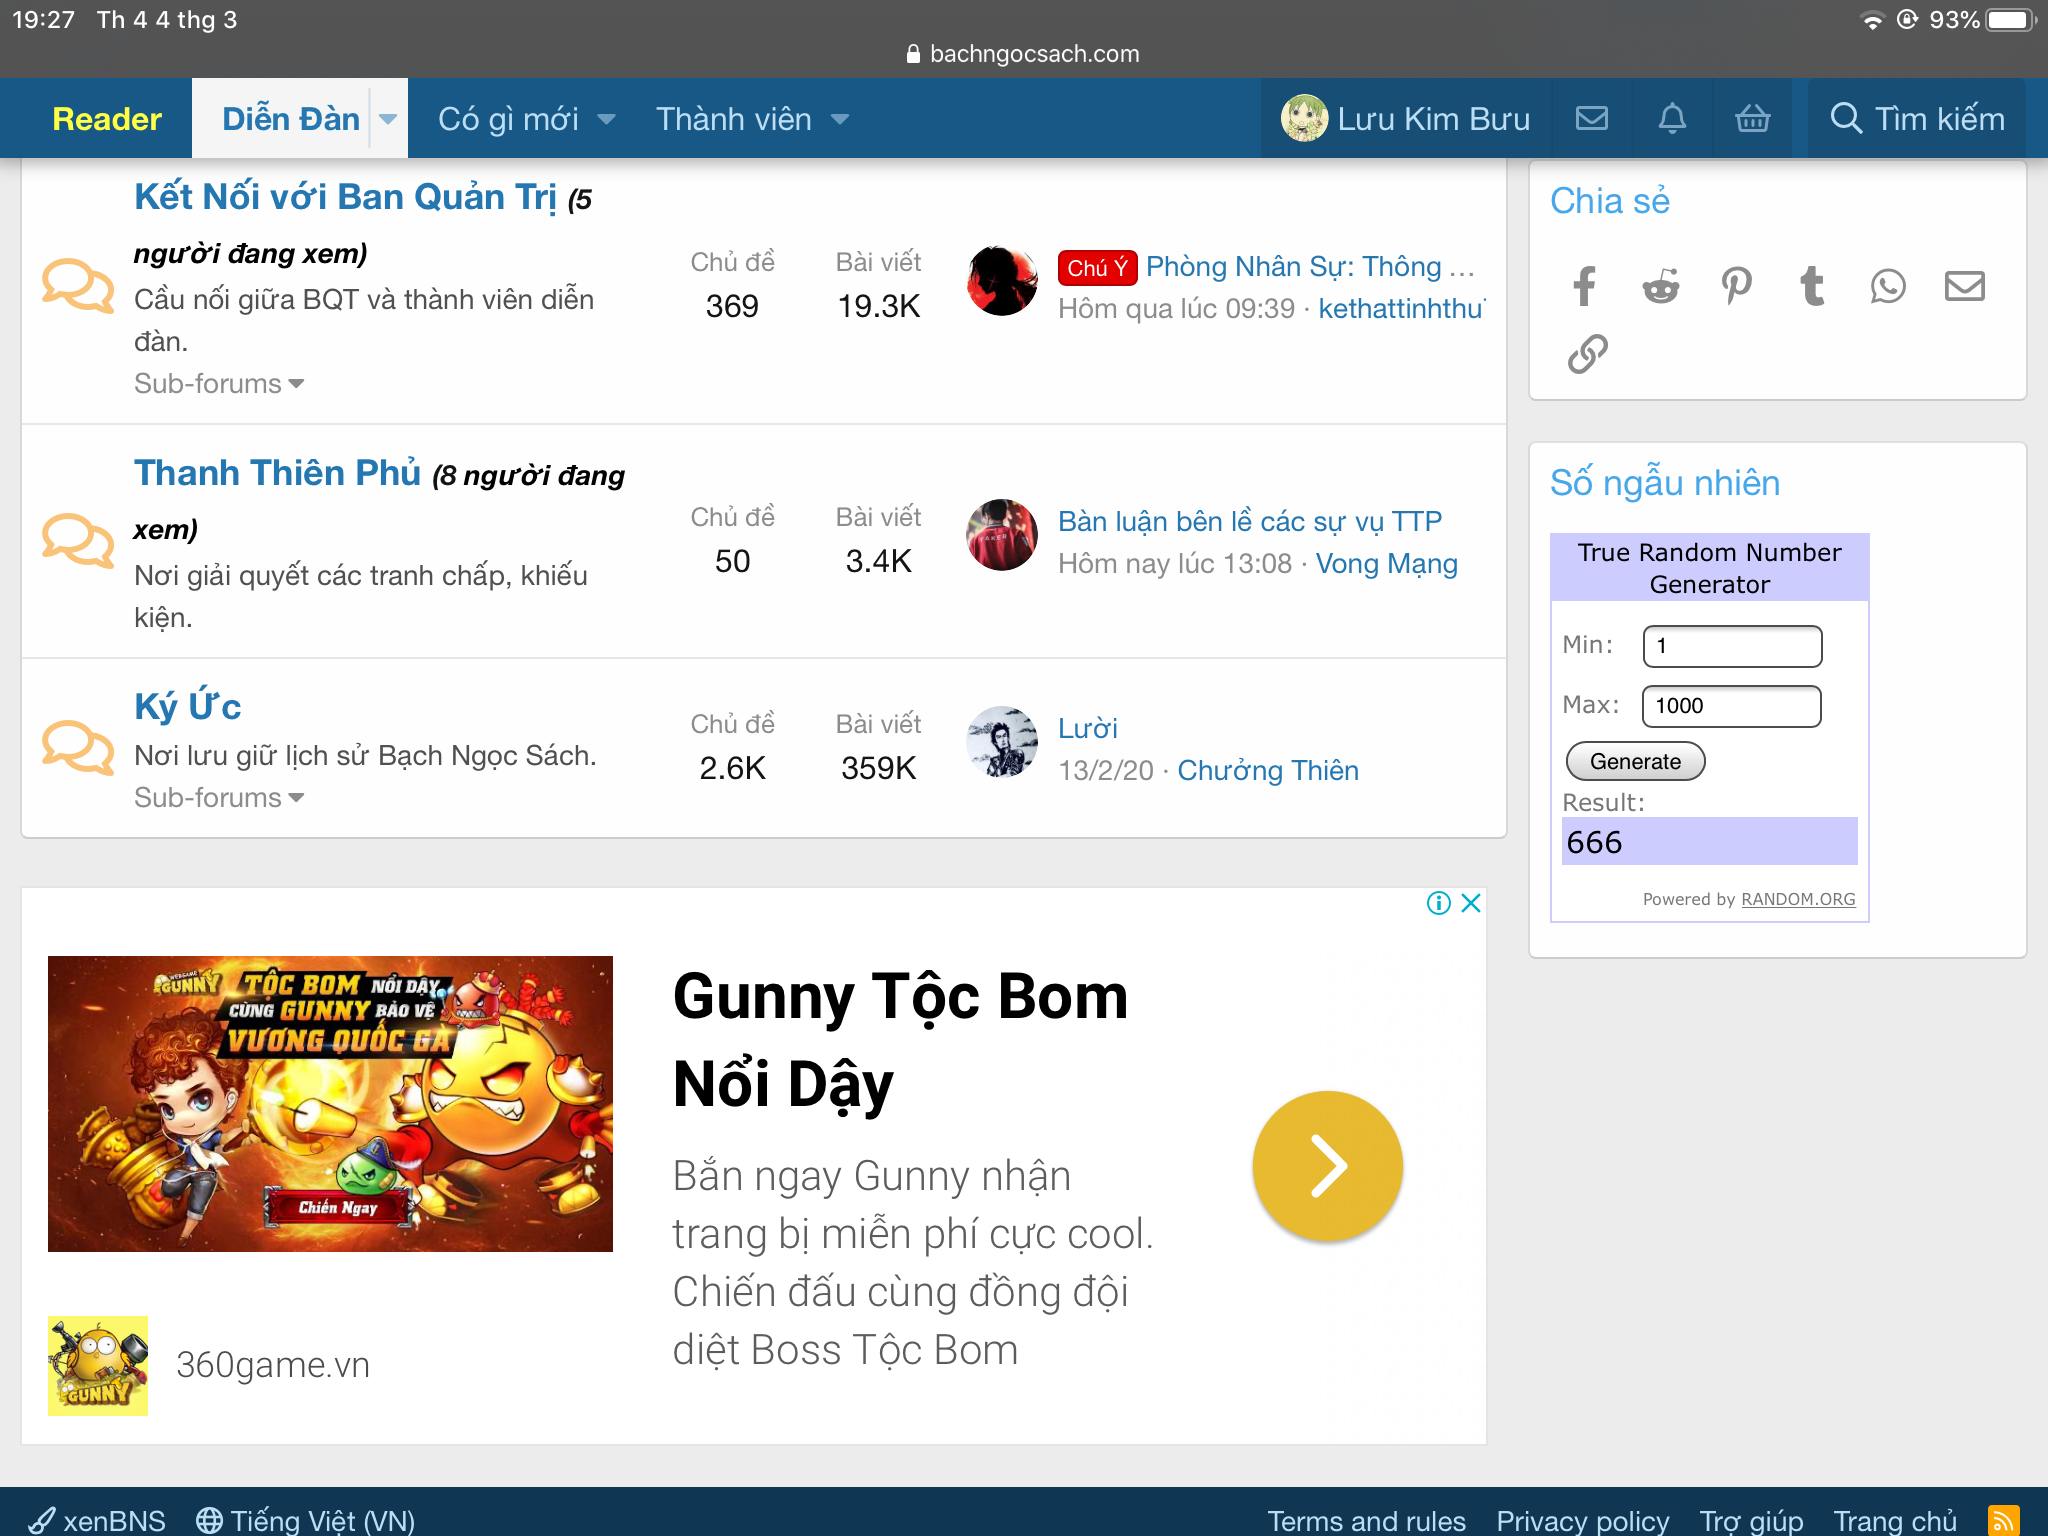Select Diễn Đàn tab
This screenshot has width=2048, height=1536.
coord(290,119)
